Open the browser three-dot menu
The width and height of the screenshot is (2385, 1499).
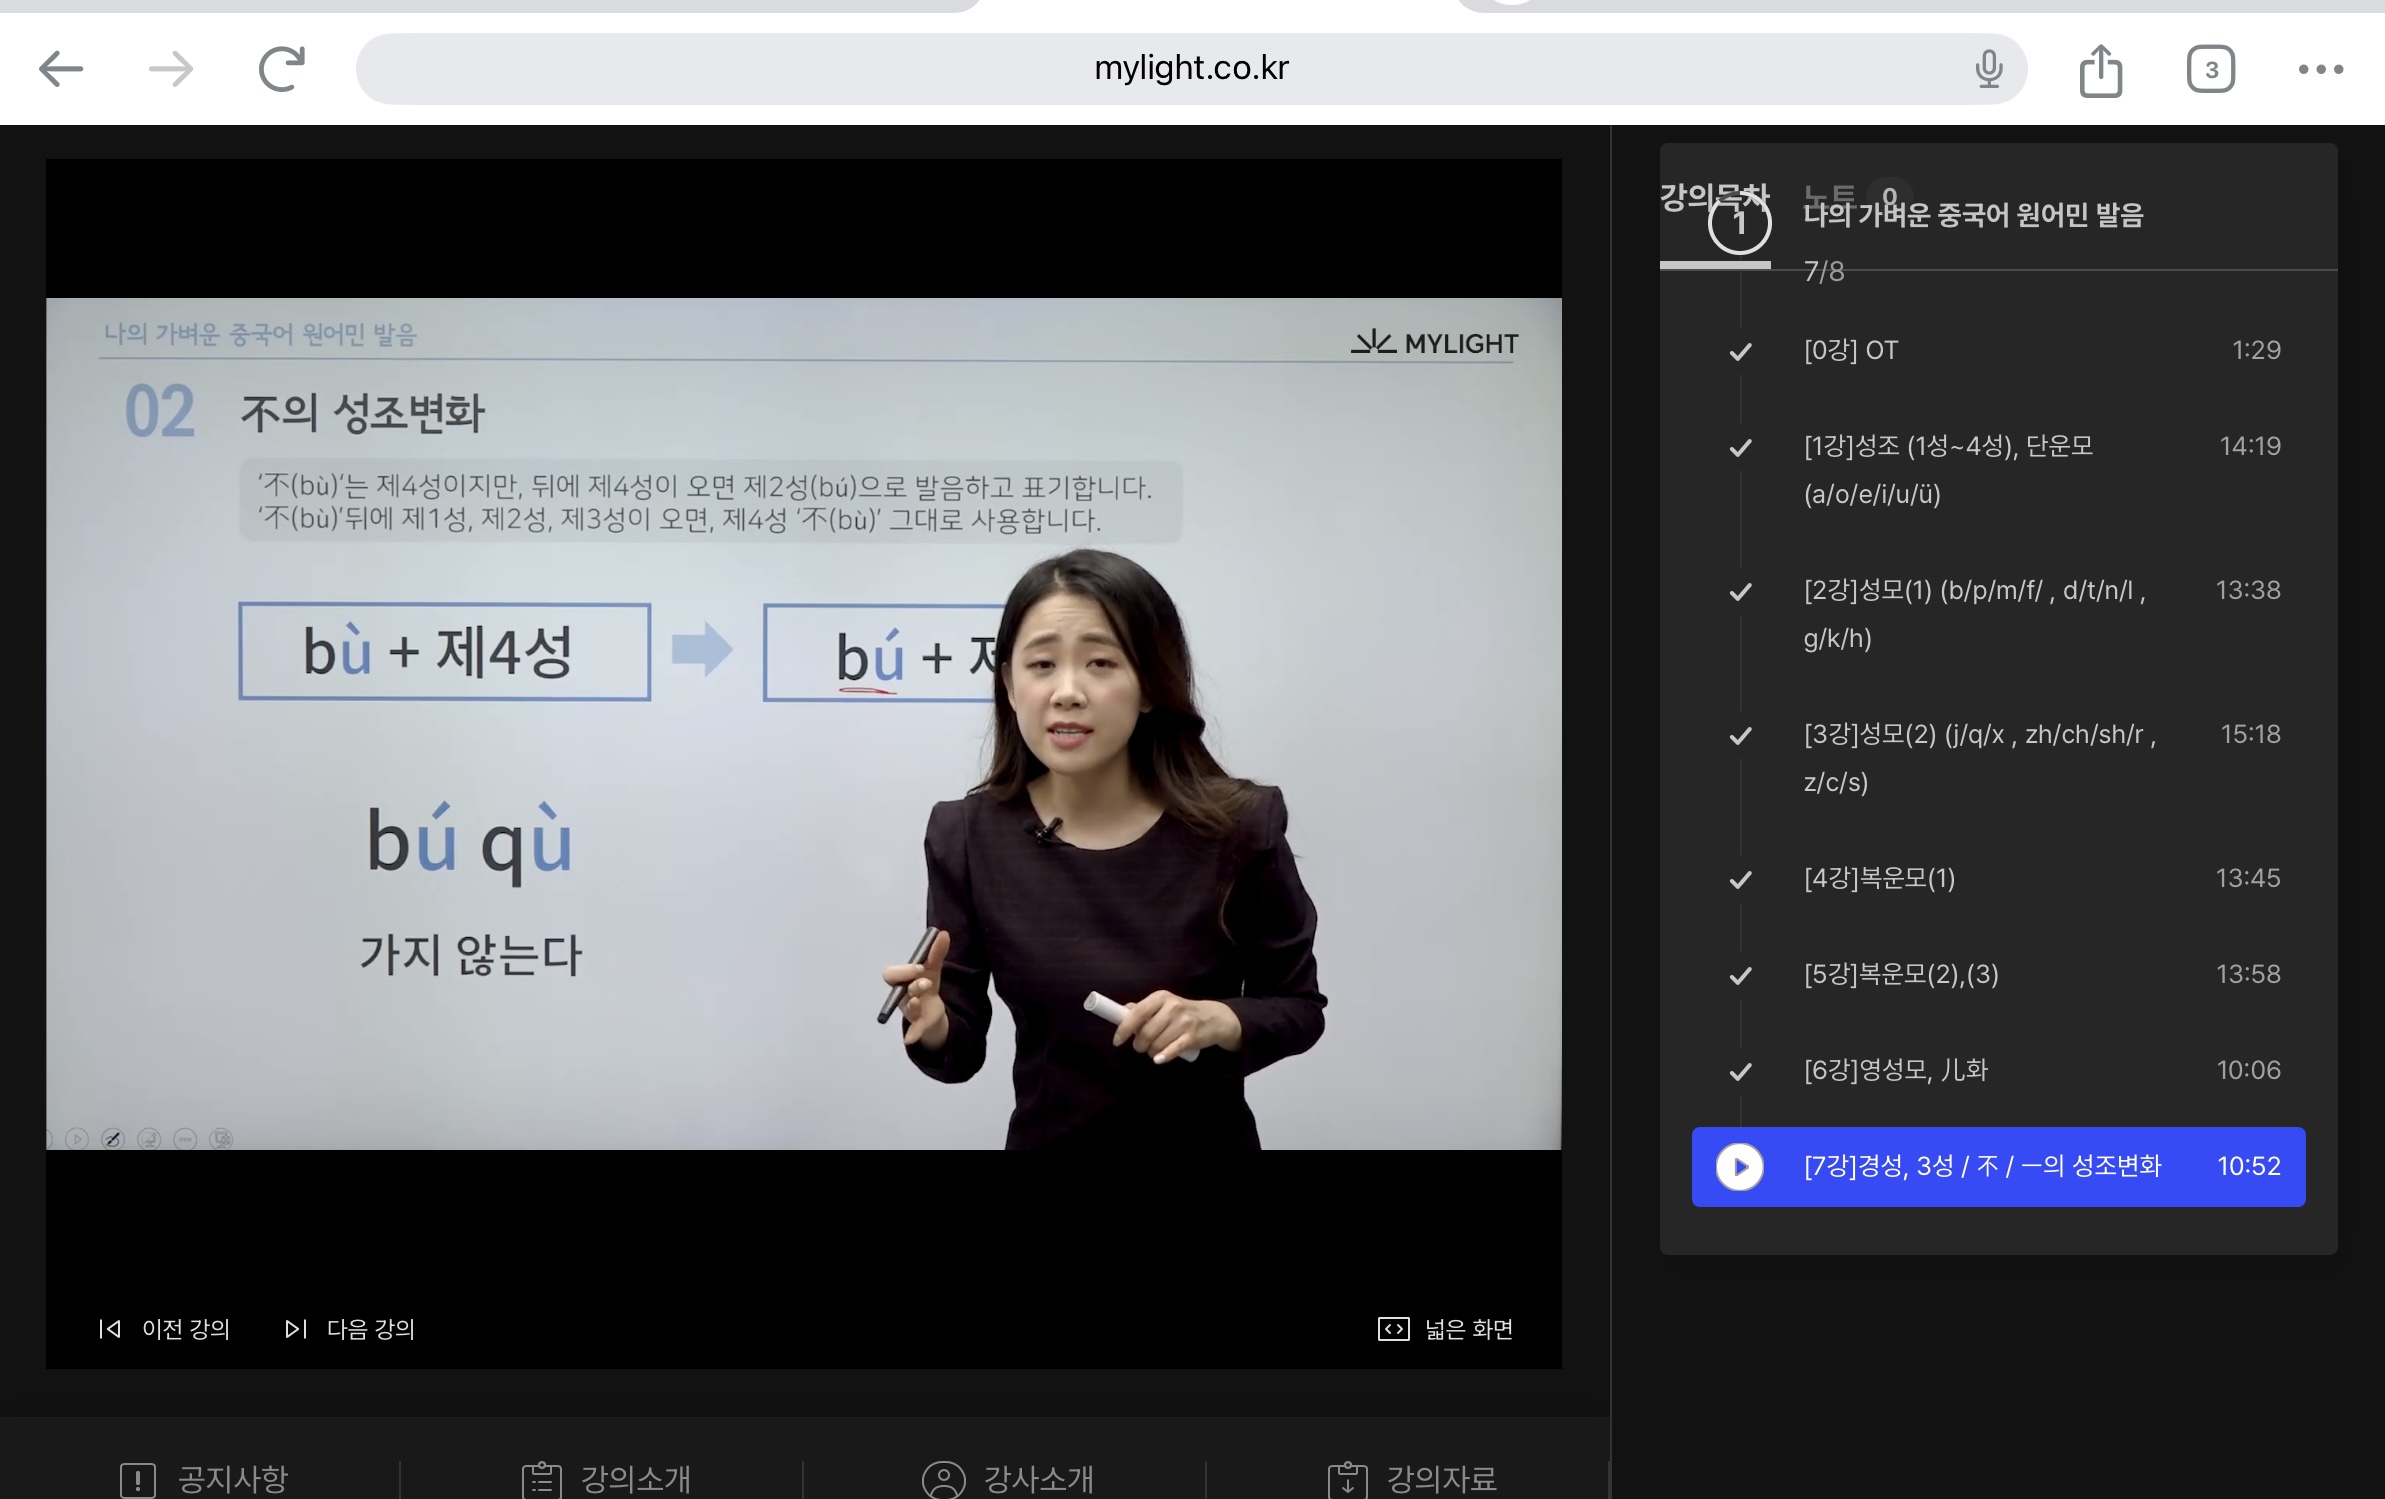(2320, 69)
